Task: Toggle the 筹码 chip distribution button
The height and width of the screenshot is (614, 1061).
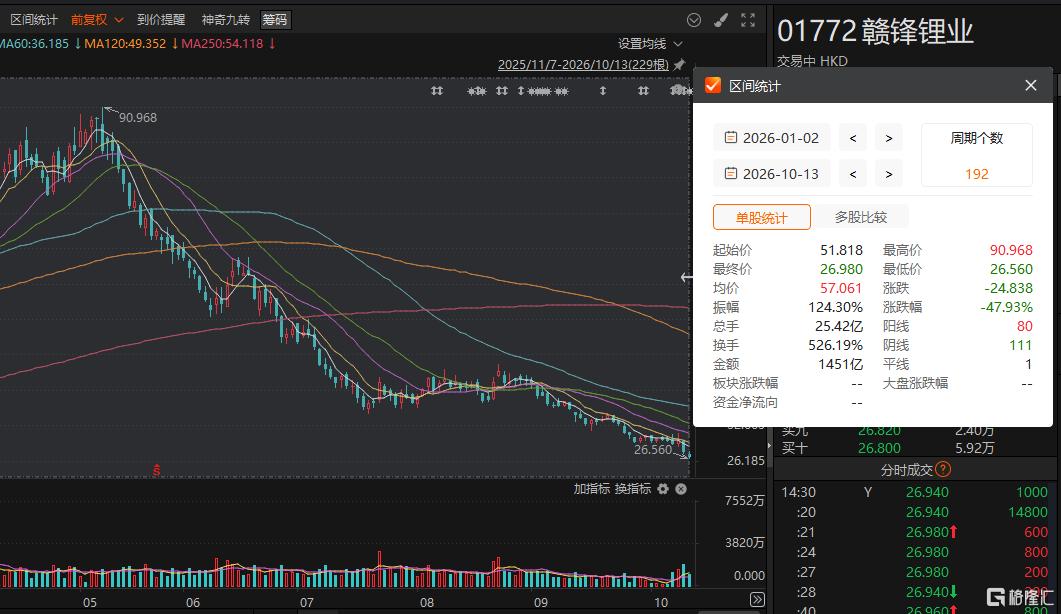Action: tap(275, 20)
